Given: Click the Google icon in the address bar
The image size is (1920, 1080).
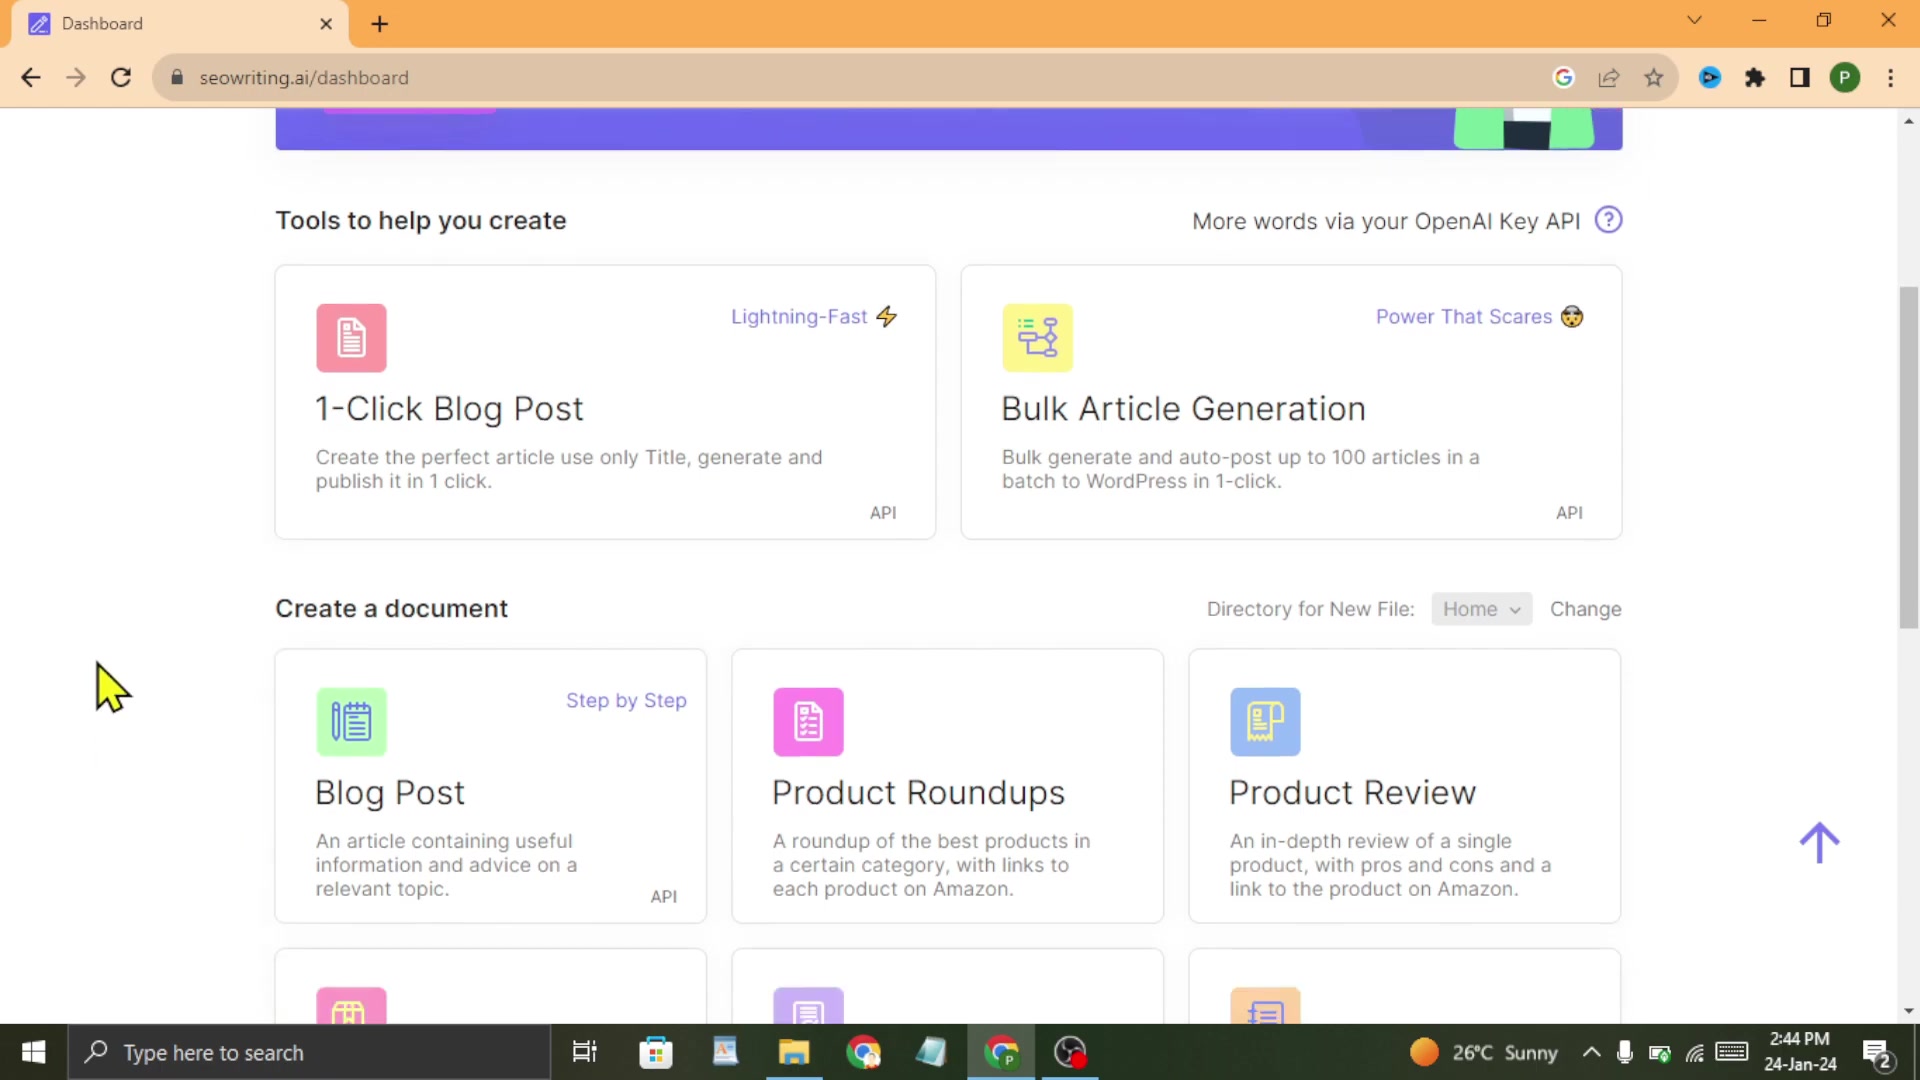Looking at the screenshot, I should (x=1564, y=78).
